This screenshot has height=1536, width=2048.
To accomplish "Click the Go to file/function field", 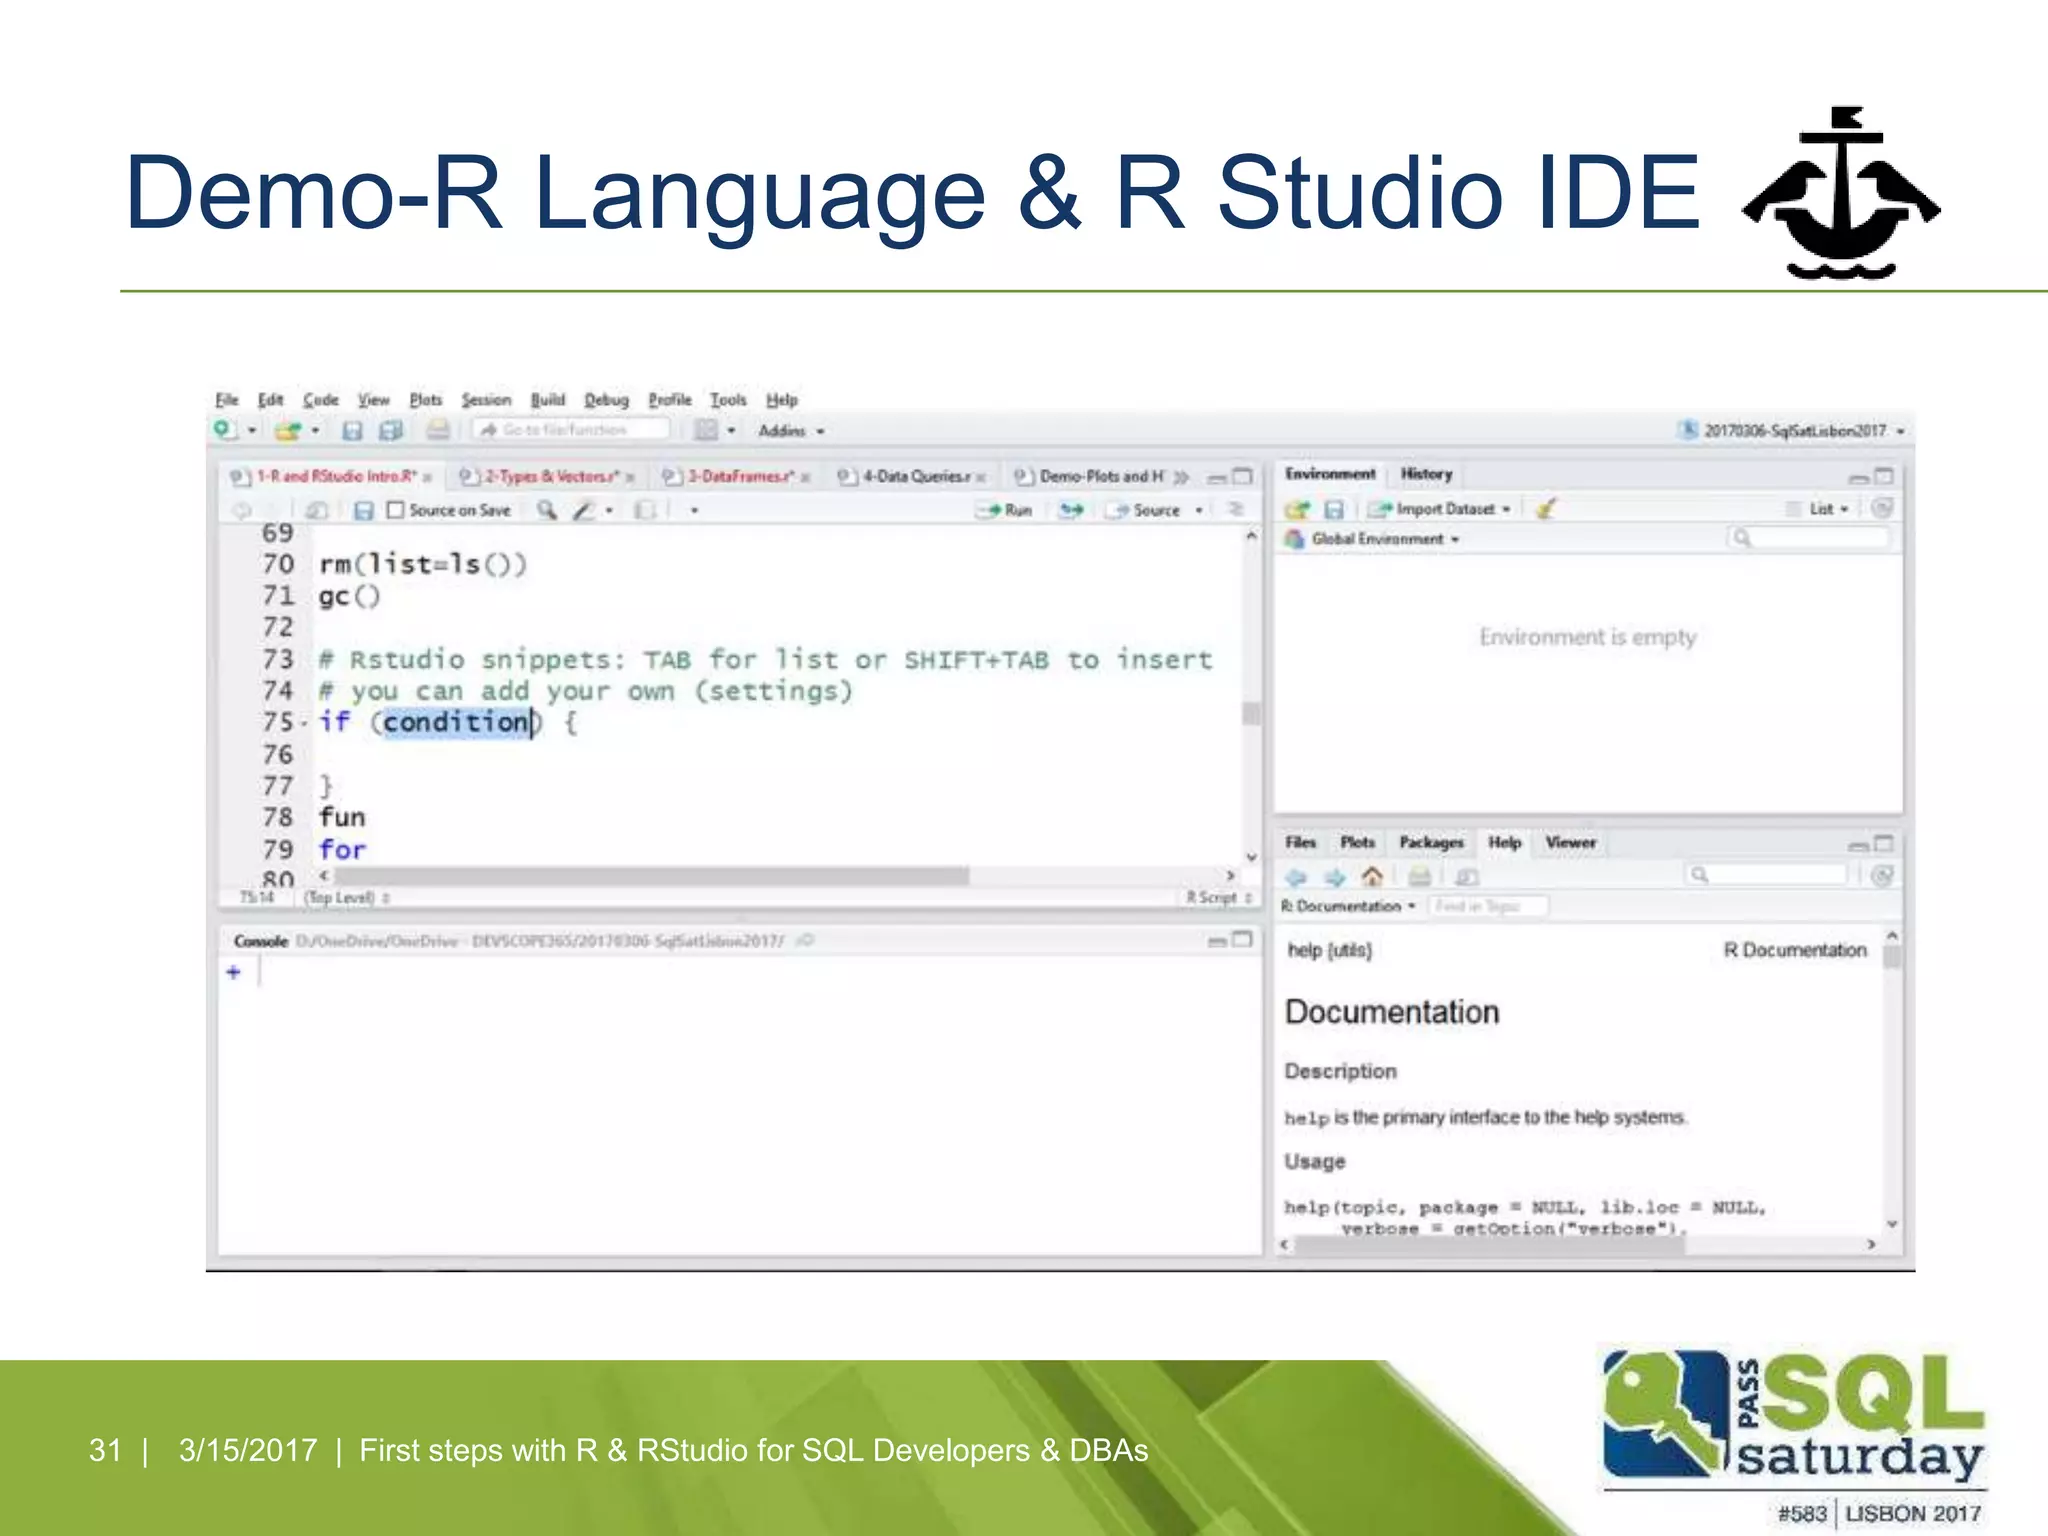I will (x=572, y=430).
